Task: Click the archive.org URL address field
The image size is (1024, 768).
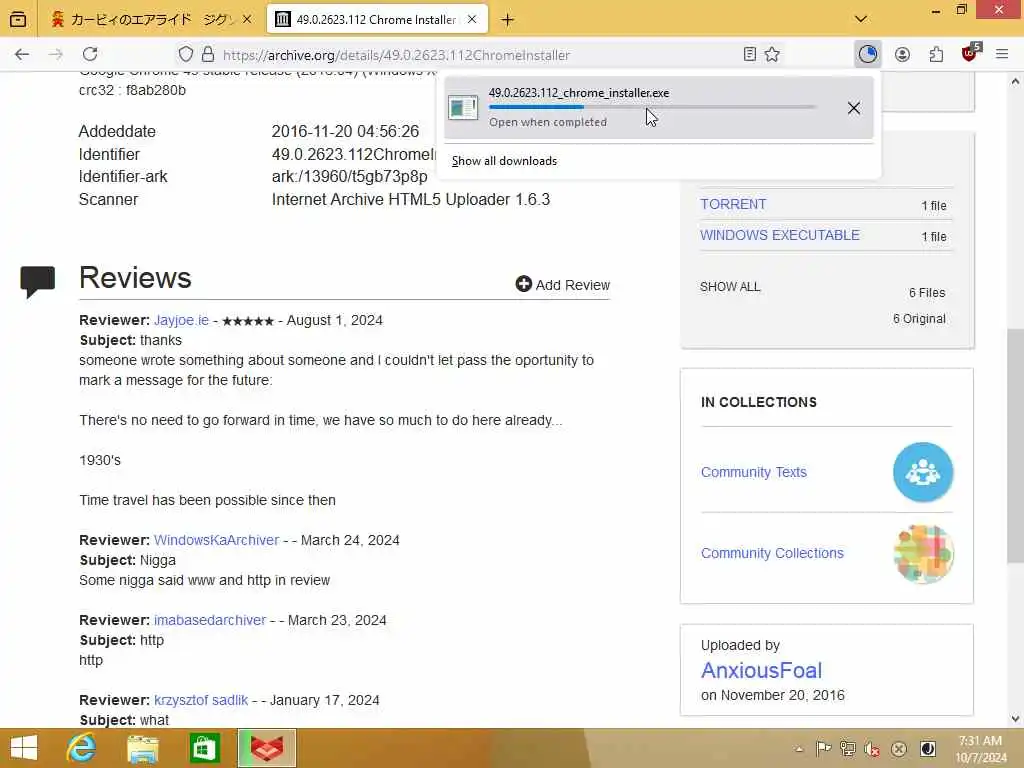Action: [396, 55]
